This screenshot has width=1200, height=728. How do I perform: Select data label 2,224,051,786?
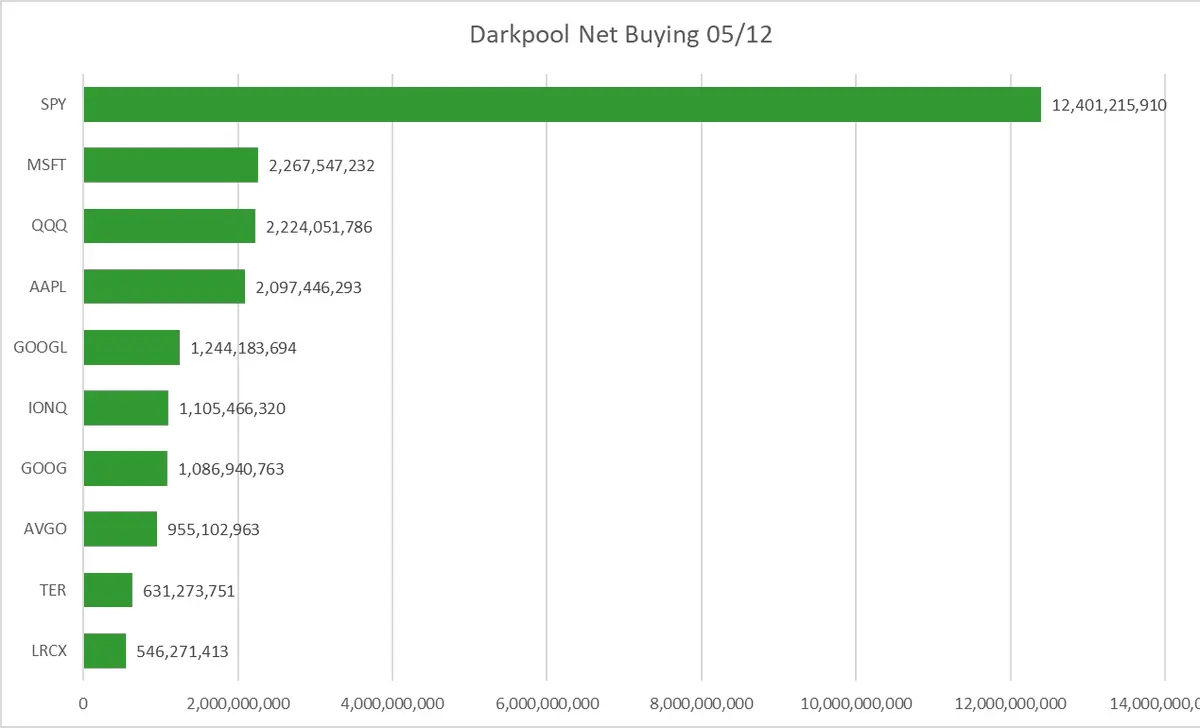coord(319,227)
